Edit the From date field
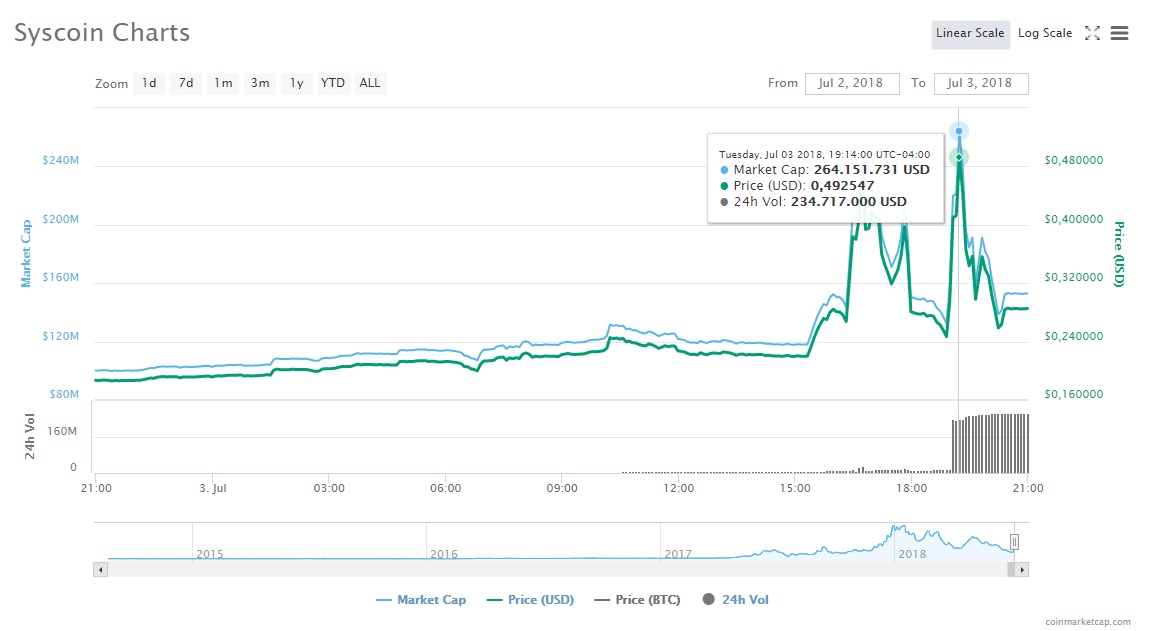 [852, 83]
